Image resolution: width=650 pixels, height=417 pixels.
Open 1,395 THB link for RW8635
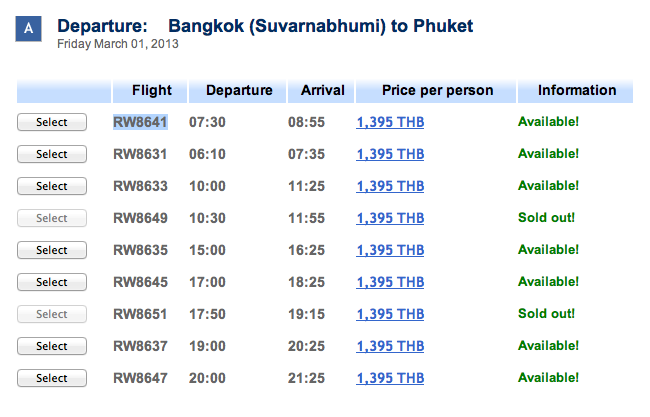click(x=390, y=250)
